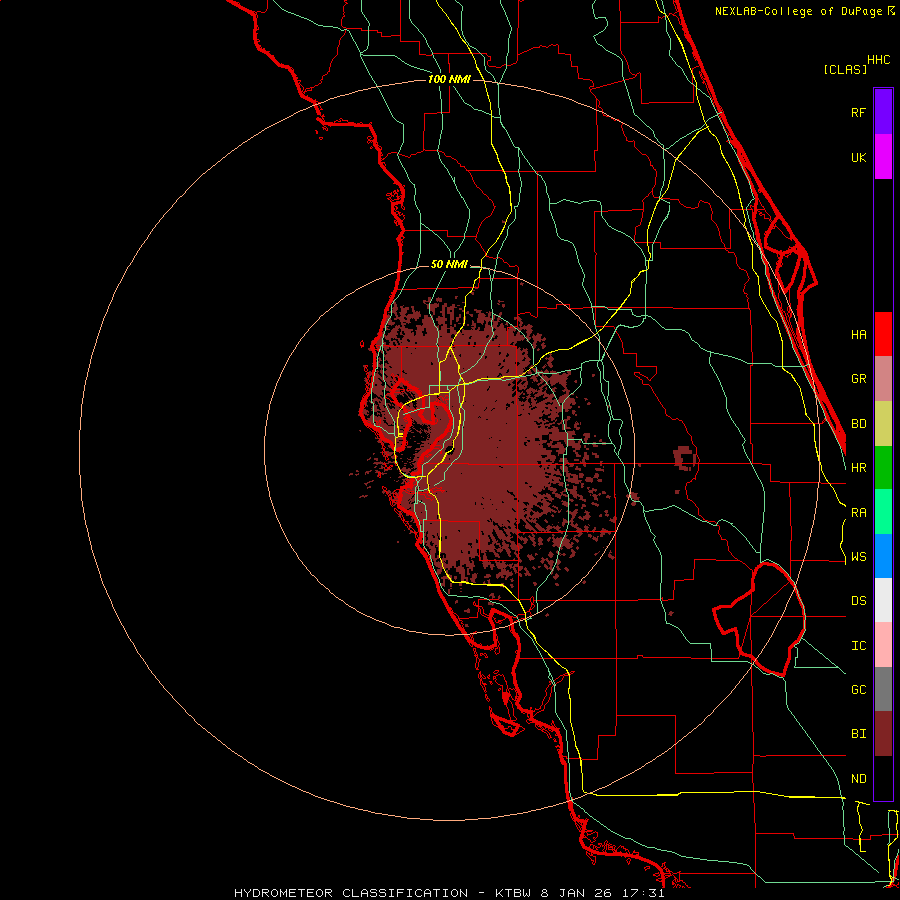Screen dimensions: 900x900
Task: Select the GR legend color block
Action: pyautogui.click(x=883, y=379)
